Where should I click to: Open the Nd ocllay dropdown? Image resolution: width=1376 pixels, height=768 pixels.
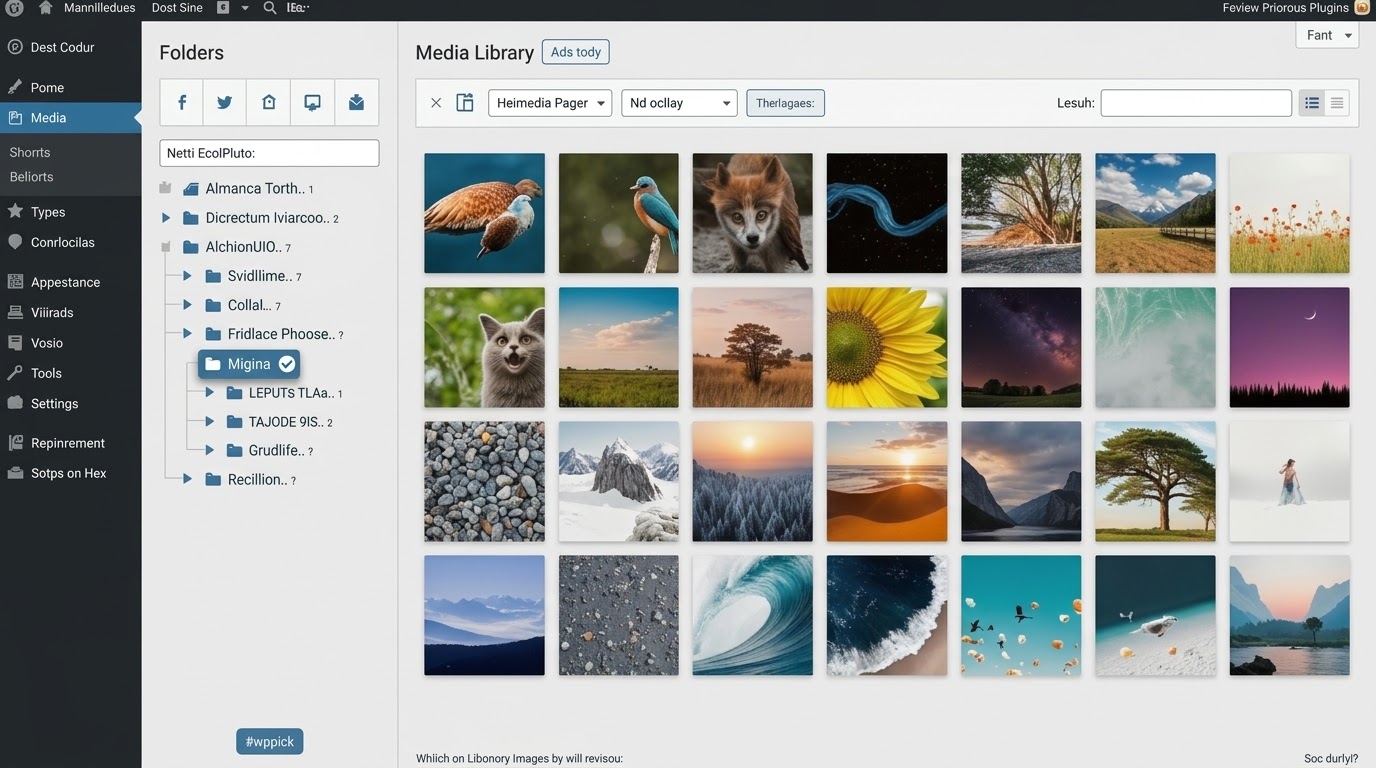point(679,103)
